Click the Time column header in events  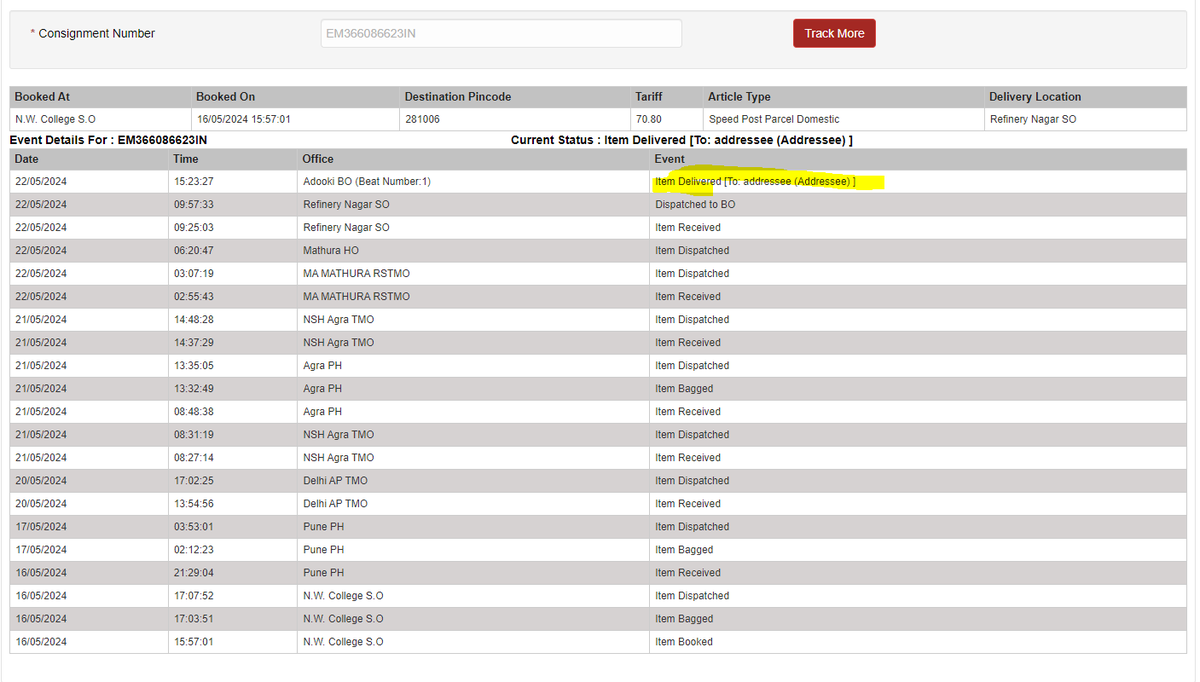(x=233, y=159)
